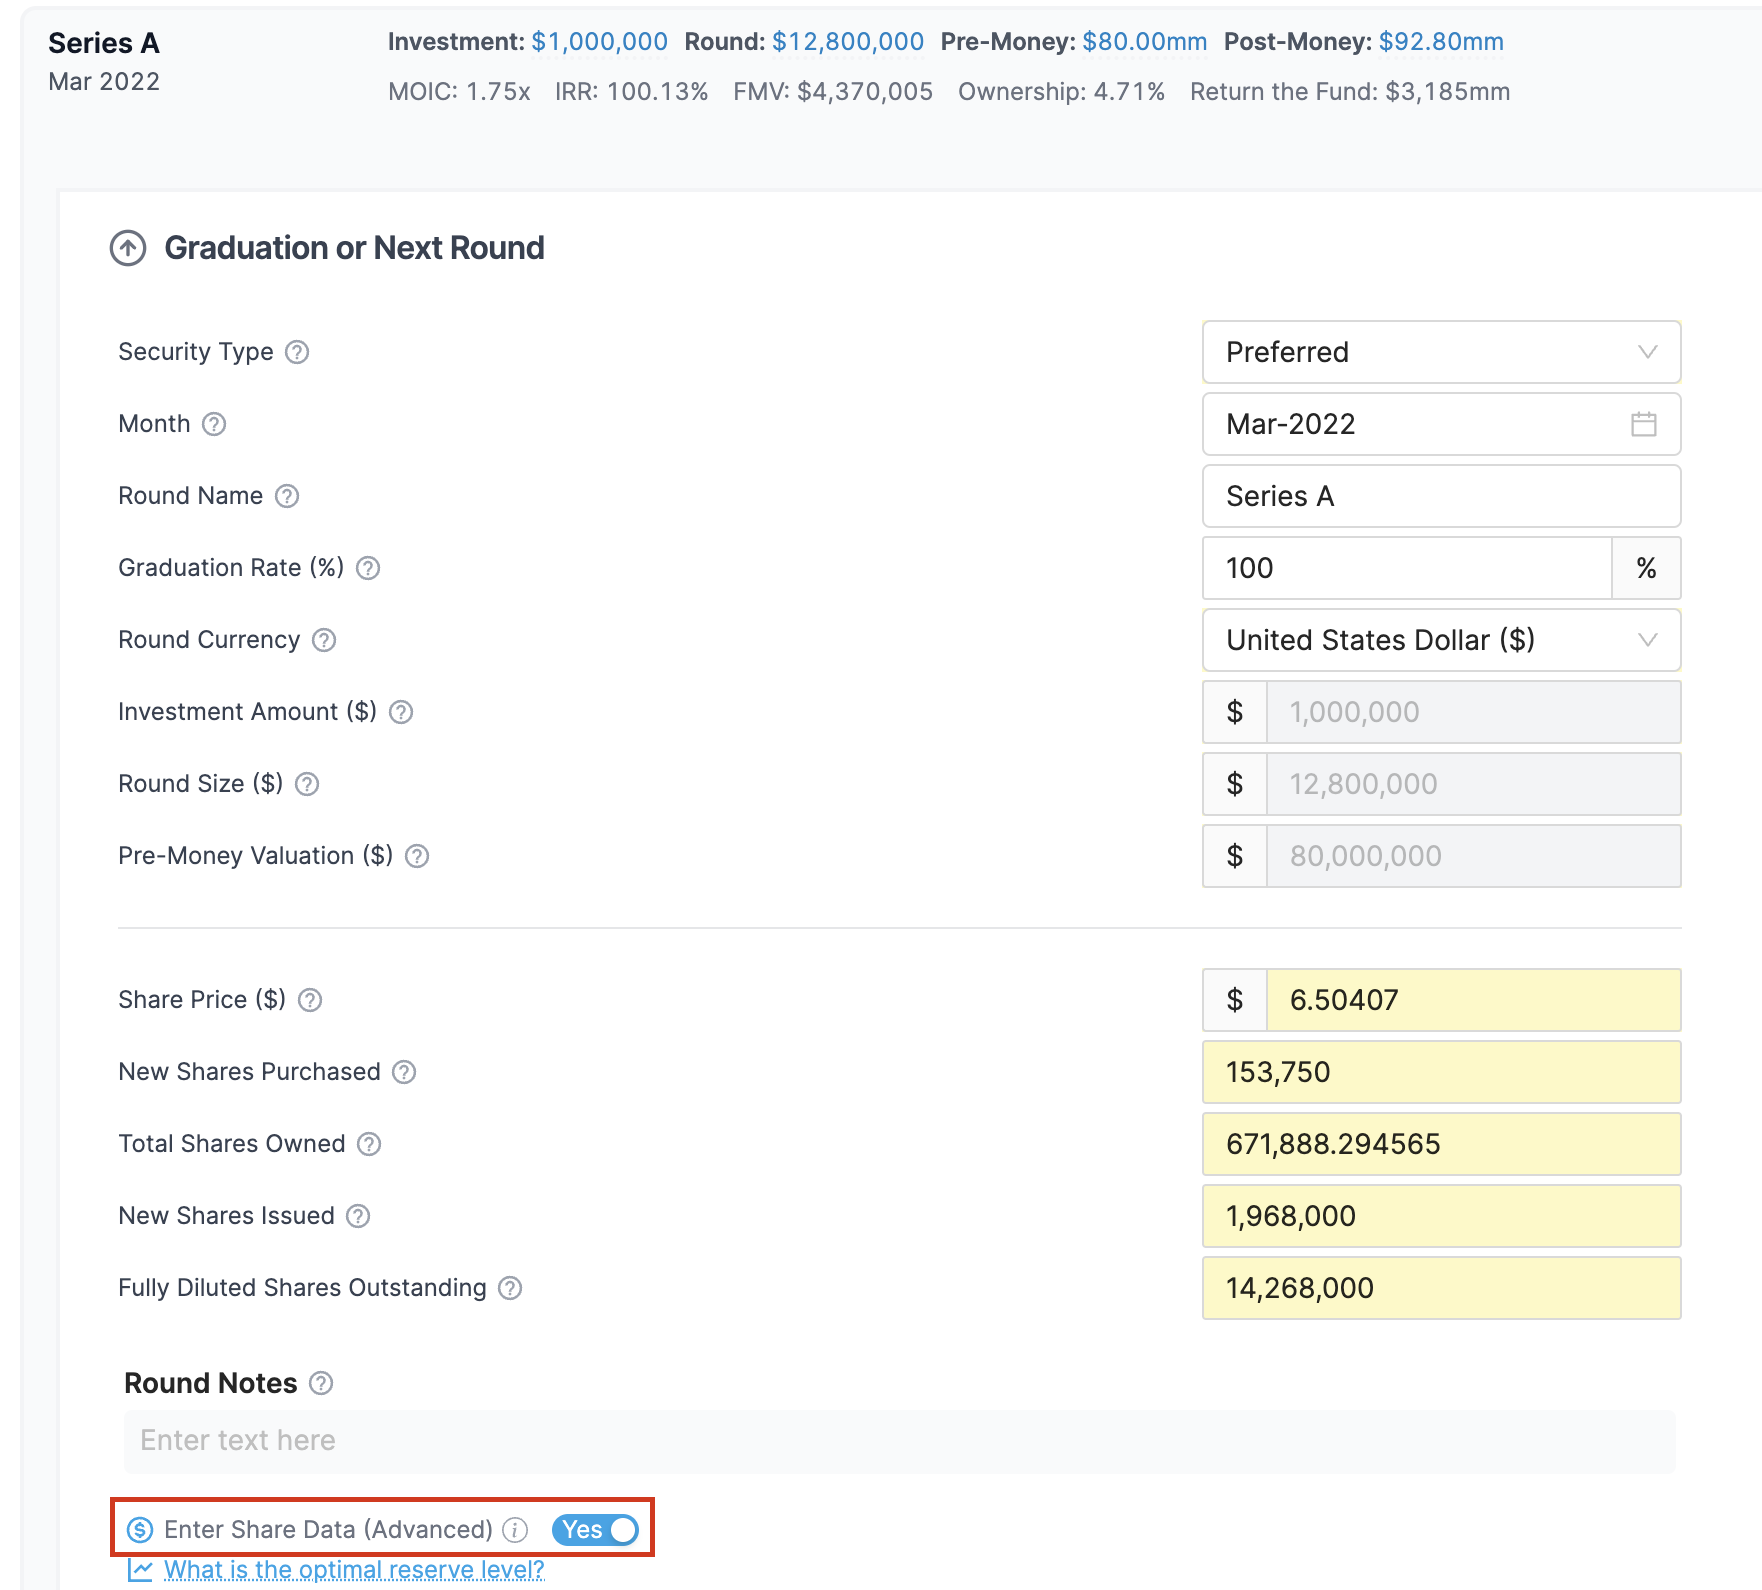Click the $12,800,000 Round value in header
Viewport: 1762px width, 1590px height.
pos(847,42)
